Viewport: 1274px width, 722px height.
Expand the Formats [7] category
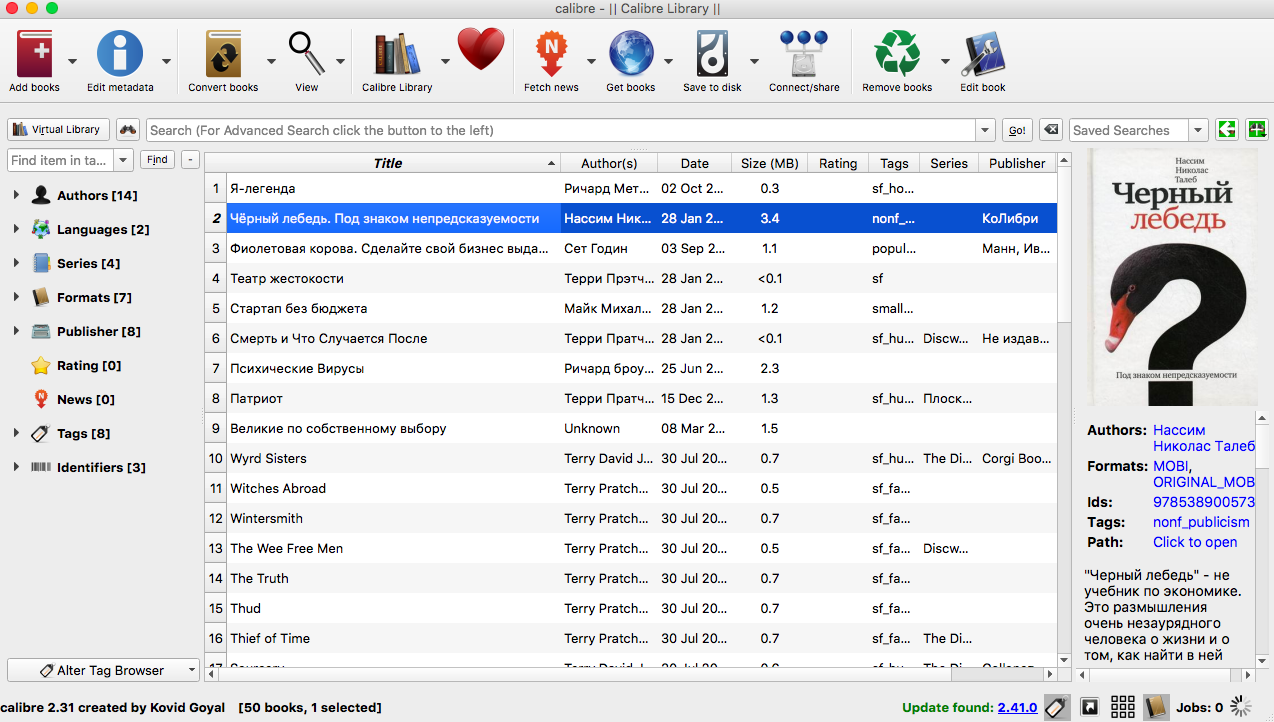pyautogui.click(x=16, y=297)
